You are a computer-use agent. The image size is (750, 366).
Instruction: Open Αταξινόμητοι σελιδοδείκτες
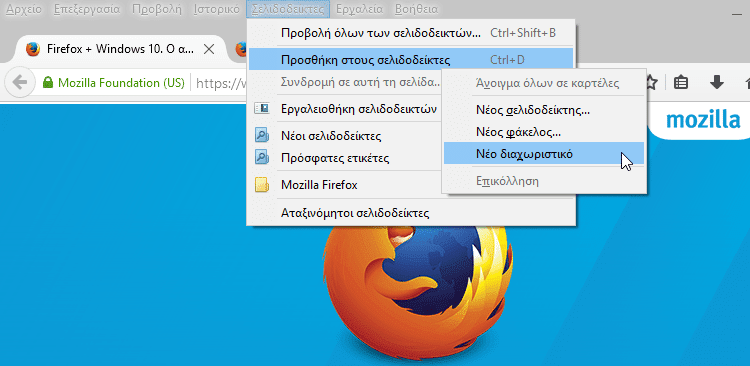pos(411,212)
